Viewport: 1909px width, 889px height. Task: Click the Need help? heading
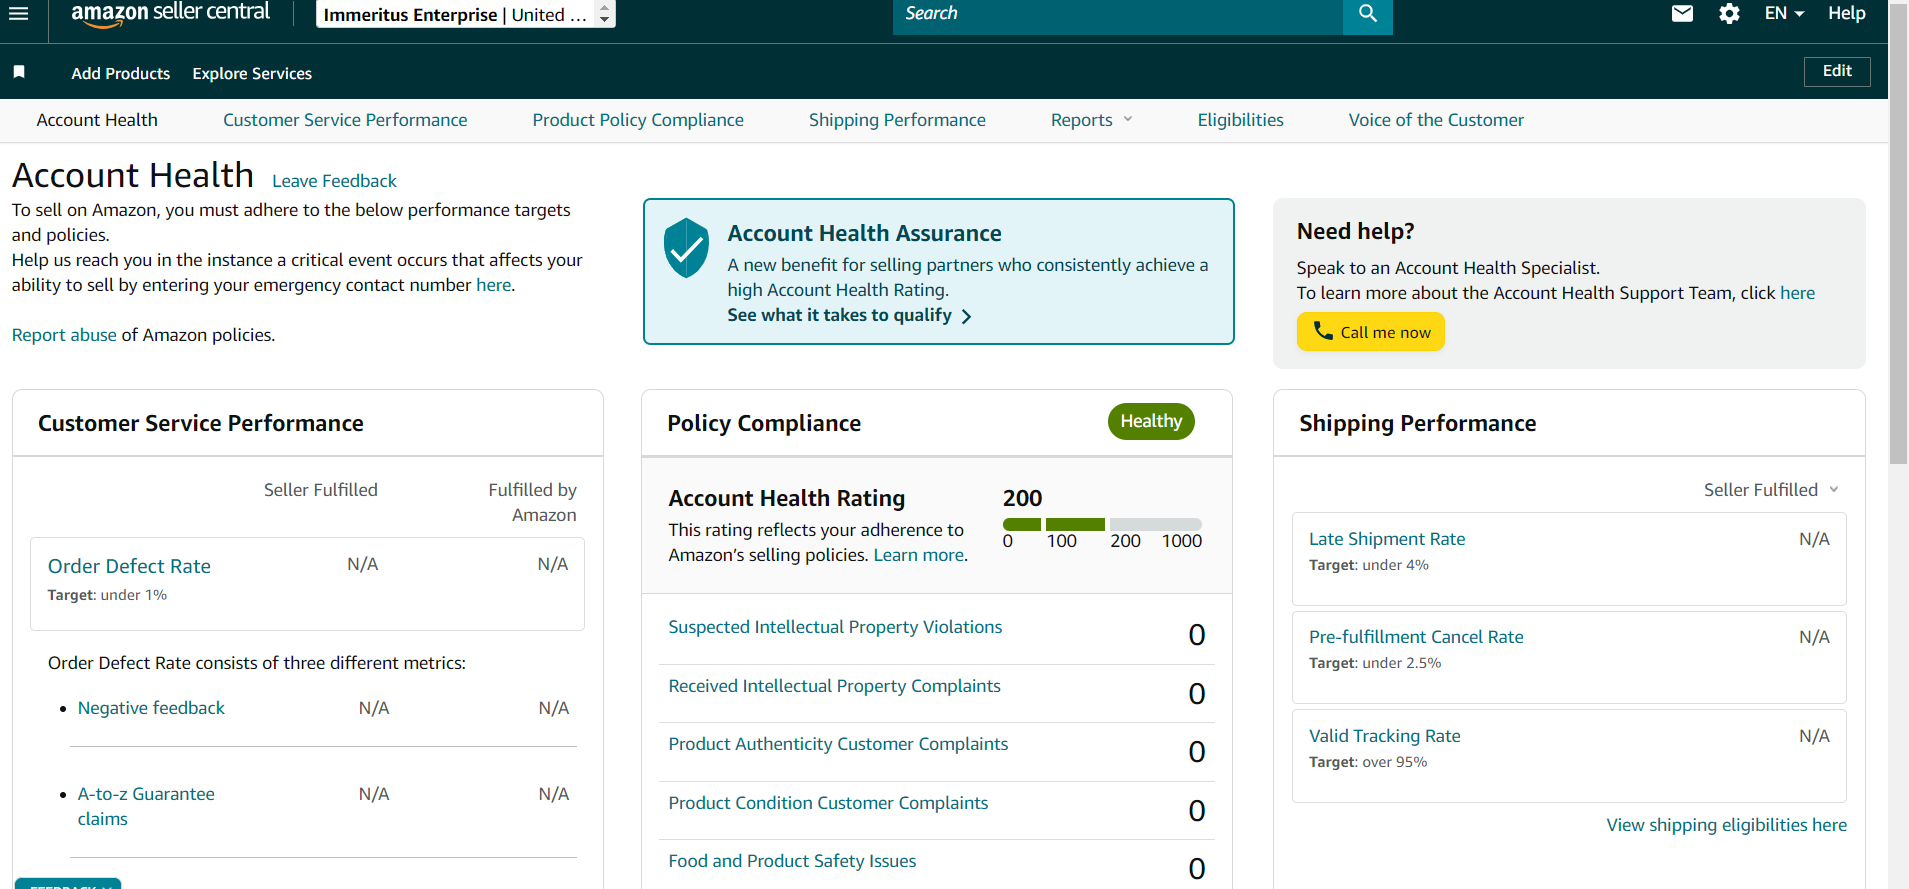click(x=1355, y=232)
